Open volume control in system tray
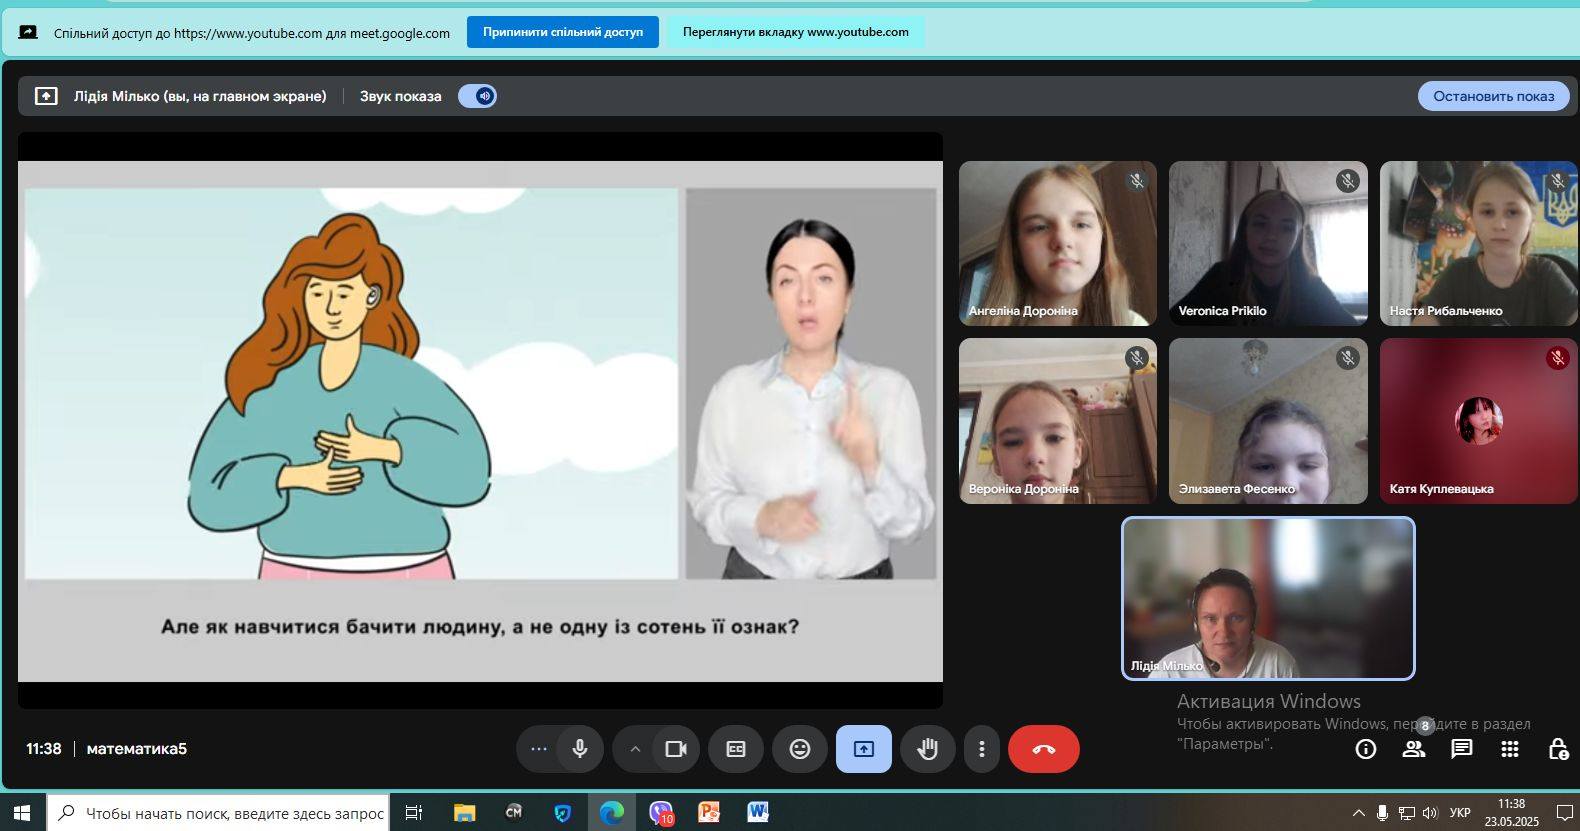1580x831 pixels. pos(1430,813)
